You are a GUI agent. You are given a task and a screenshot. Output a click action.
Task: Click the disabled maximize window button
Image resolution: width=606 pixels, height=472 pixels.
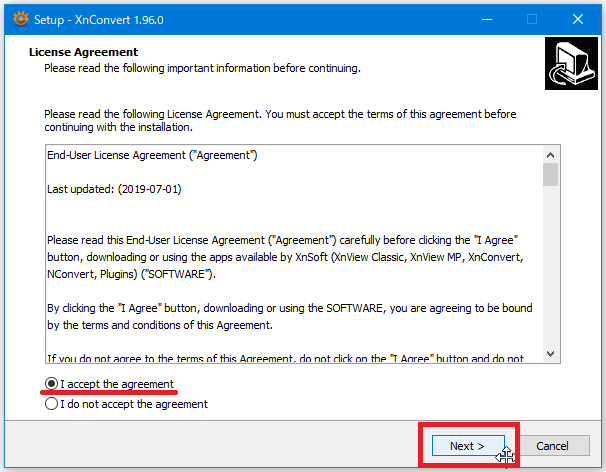tap(532, 19)
